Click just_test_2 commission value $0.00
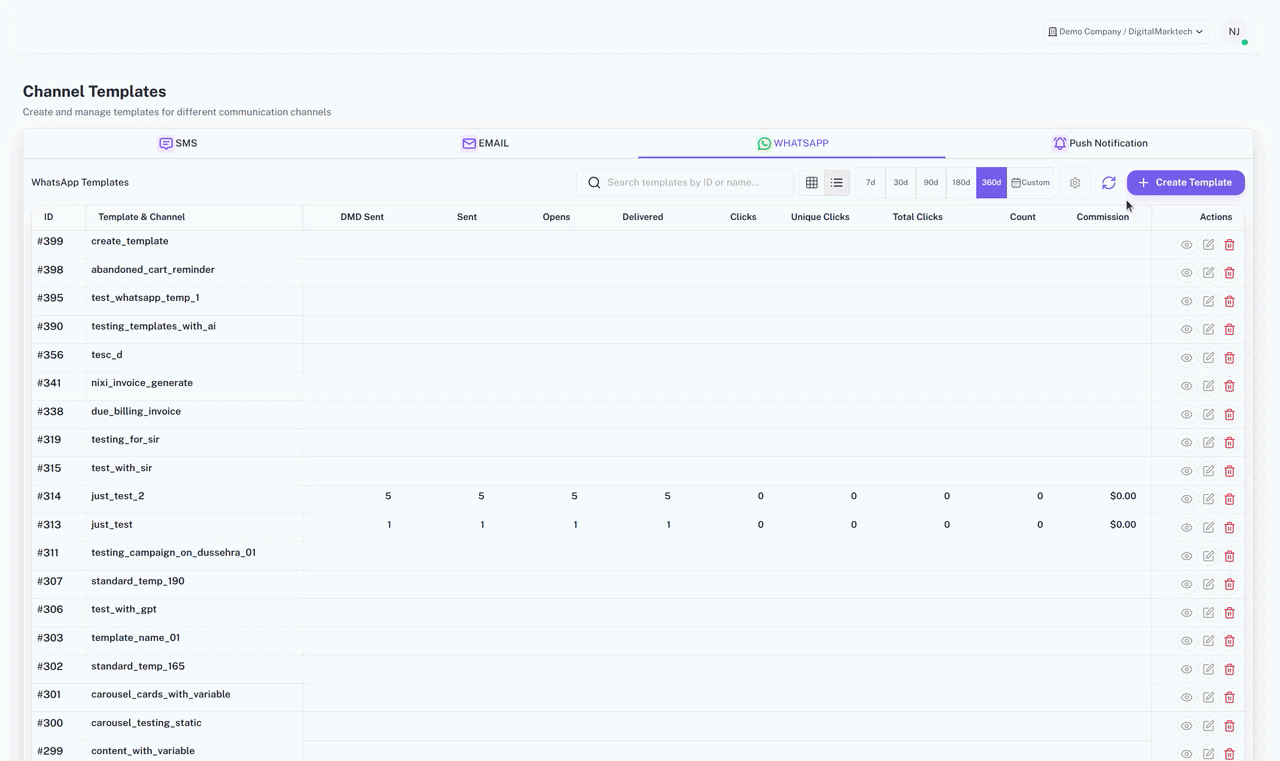Screen dimensions: 1280x761 tap(1123, 497)
